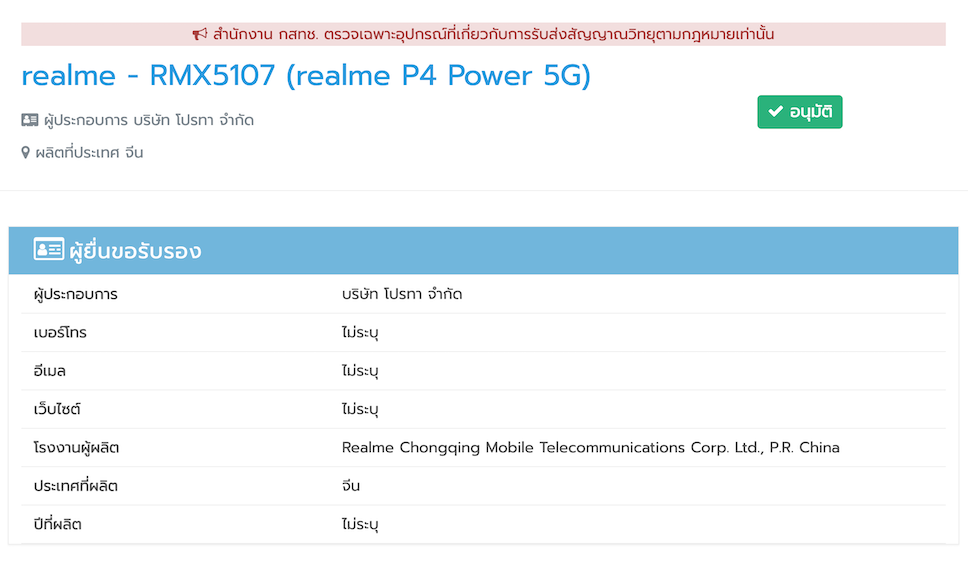This screenshot has height=563, width=968.
Task: Click the ID card icon beside ผู้ประกอบการ subtitle
Action: coord(30,120)
